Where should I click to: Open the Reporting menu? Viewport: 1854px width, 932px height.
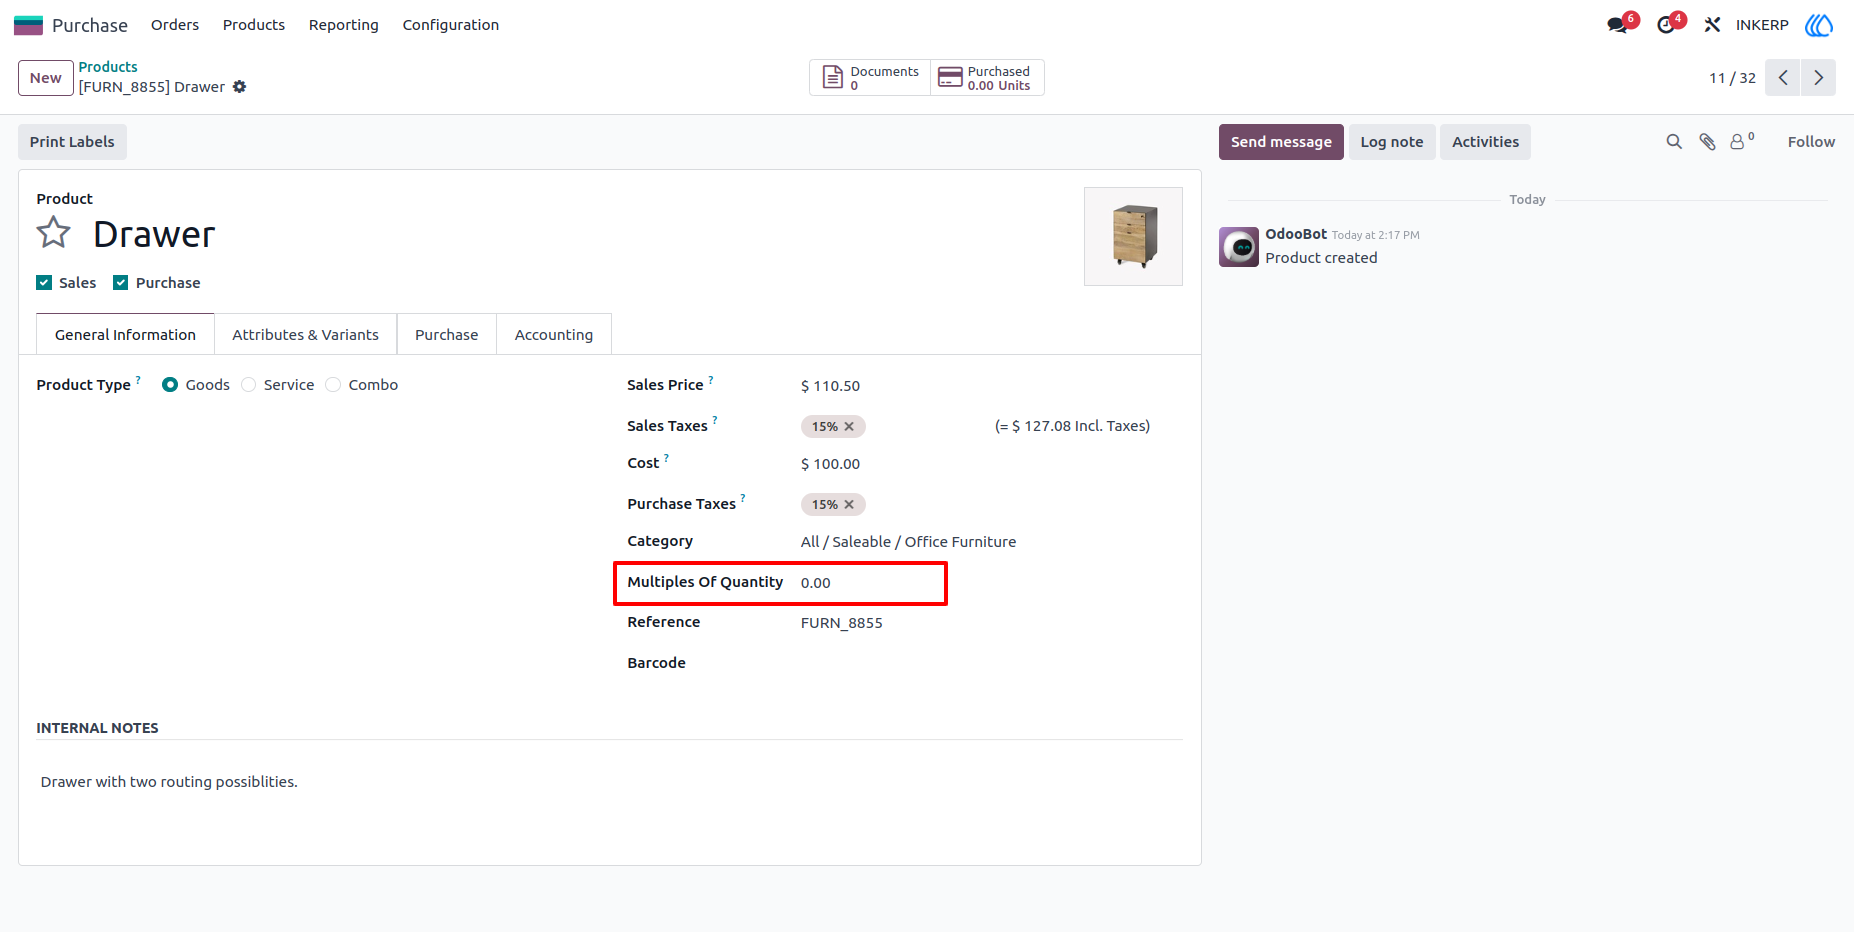(344, 25)
